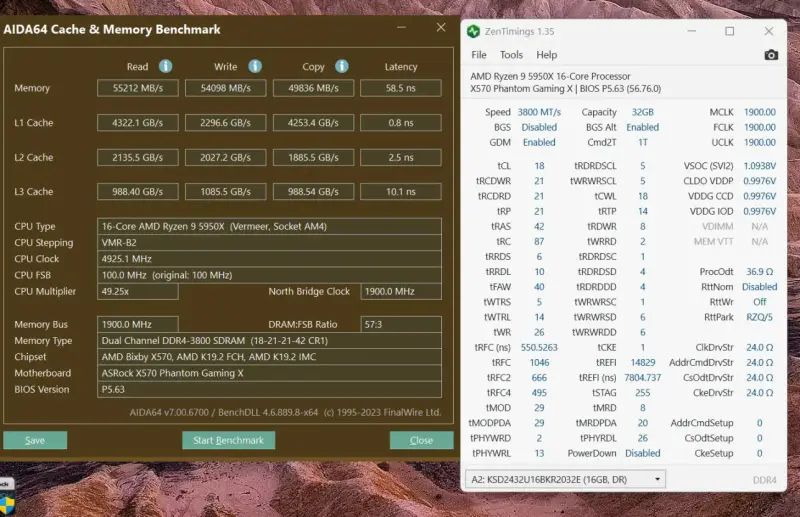Click the ProcOdt value 36.9 Ω

coord(759,272)
